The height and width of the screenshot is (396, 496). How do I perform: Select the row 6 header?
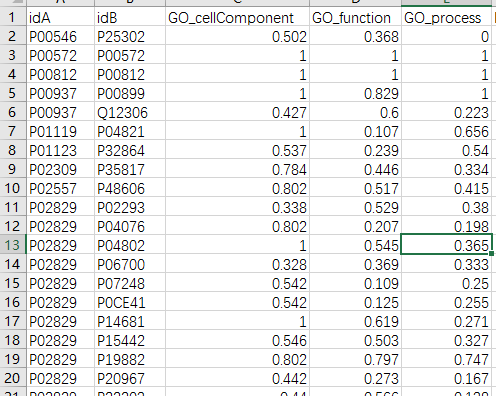(x=13, y=112)
